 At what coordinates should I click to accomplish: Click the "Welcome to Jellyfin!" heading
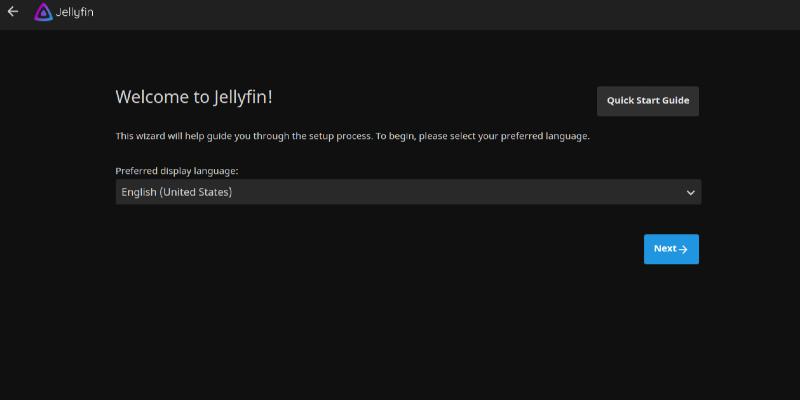194,97
